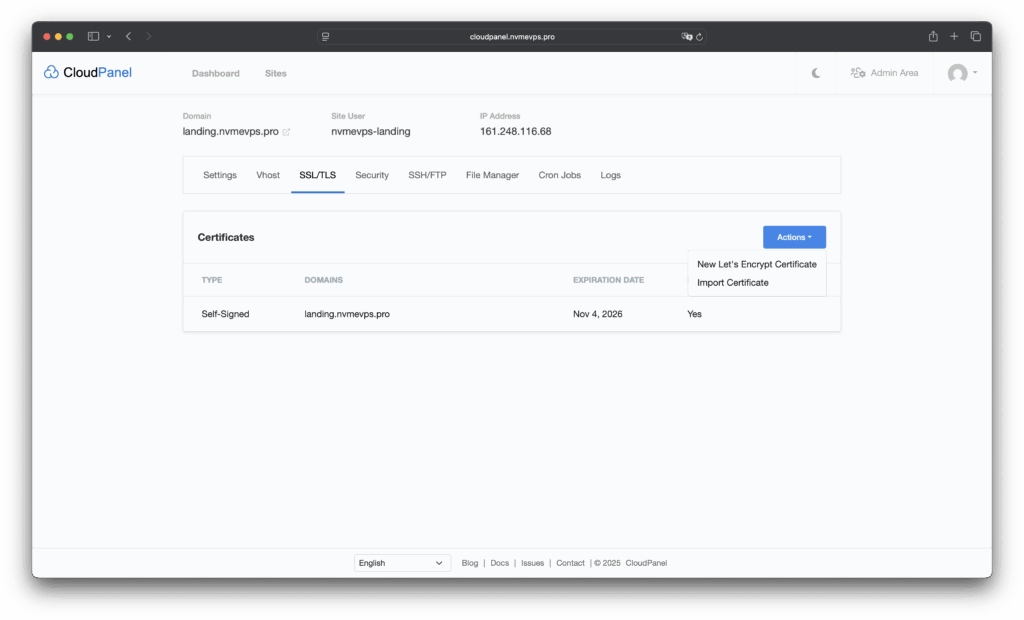Go back with the browser back arrow
1024x620 pixels.
[128, 36]
